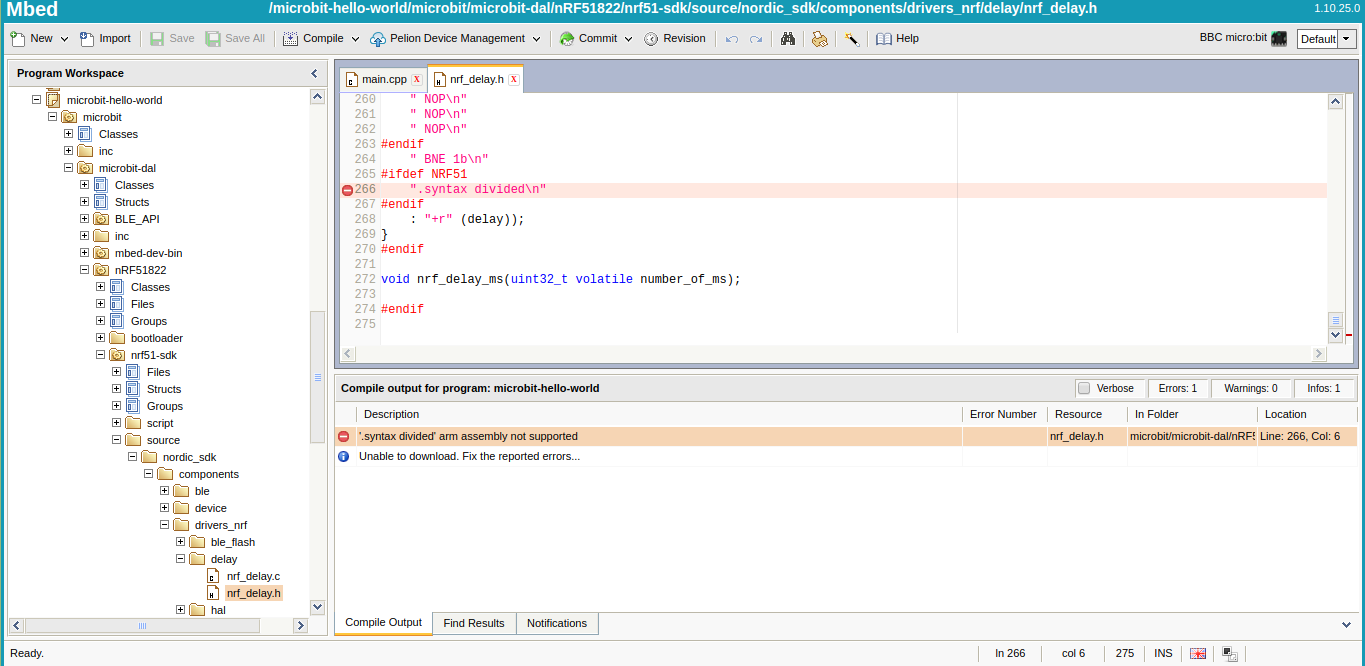The height and width of the screenshot is (666, 1365).
Task: Open the Compile dropdown arrow
Action: click(x=355, y=39)
